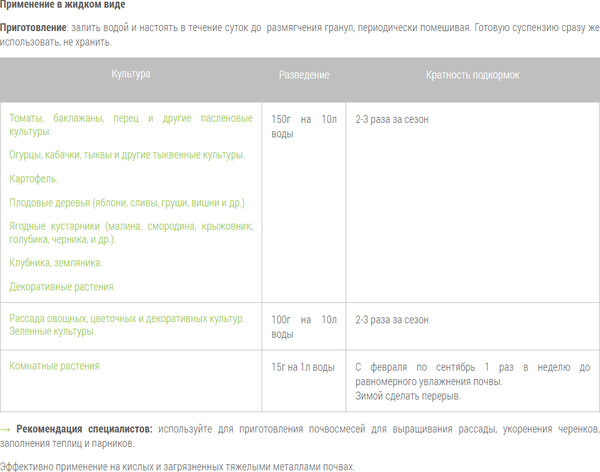Image resolution: width=600 pixels, height=472 pixels.
Task: Click the 150г на 10л воды cell
Action: pos(304,125)
